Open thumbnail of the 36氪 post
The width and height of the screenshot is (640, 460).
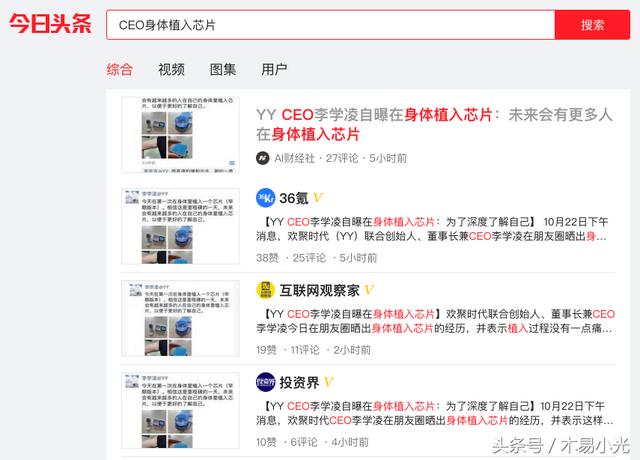180,226
